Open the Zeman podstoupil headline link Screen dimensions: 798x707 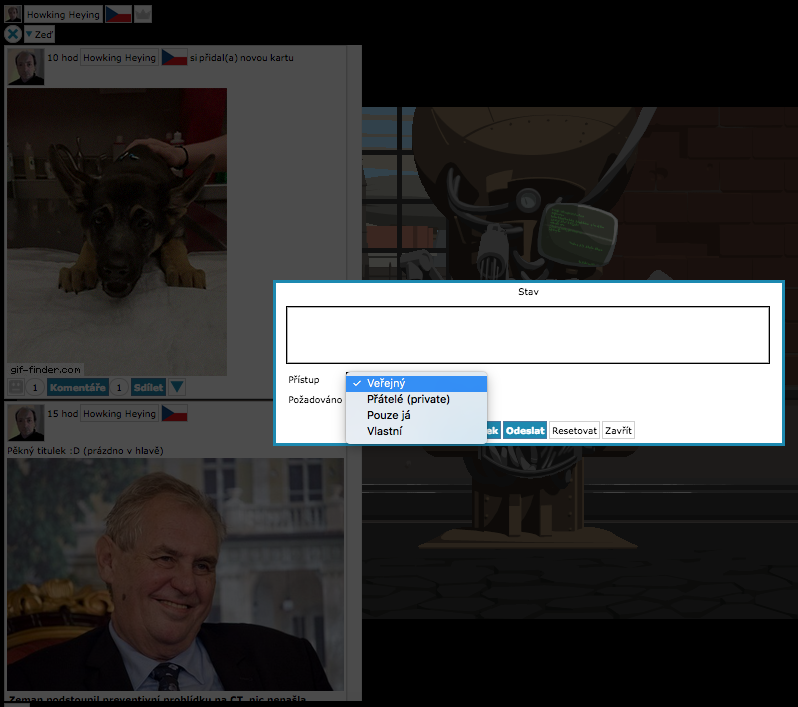pyautogui.click(x=158, y=699)
